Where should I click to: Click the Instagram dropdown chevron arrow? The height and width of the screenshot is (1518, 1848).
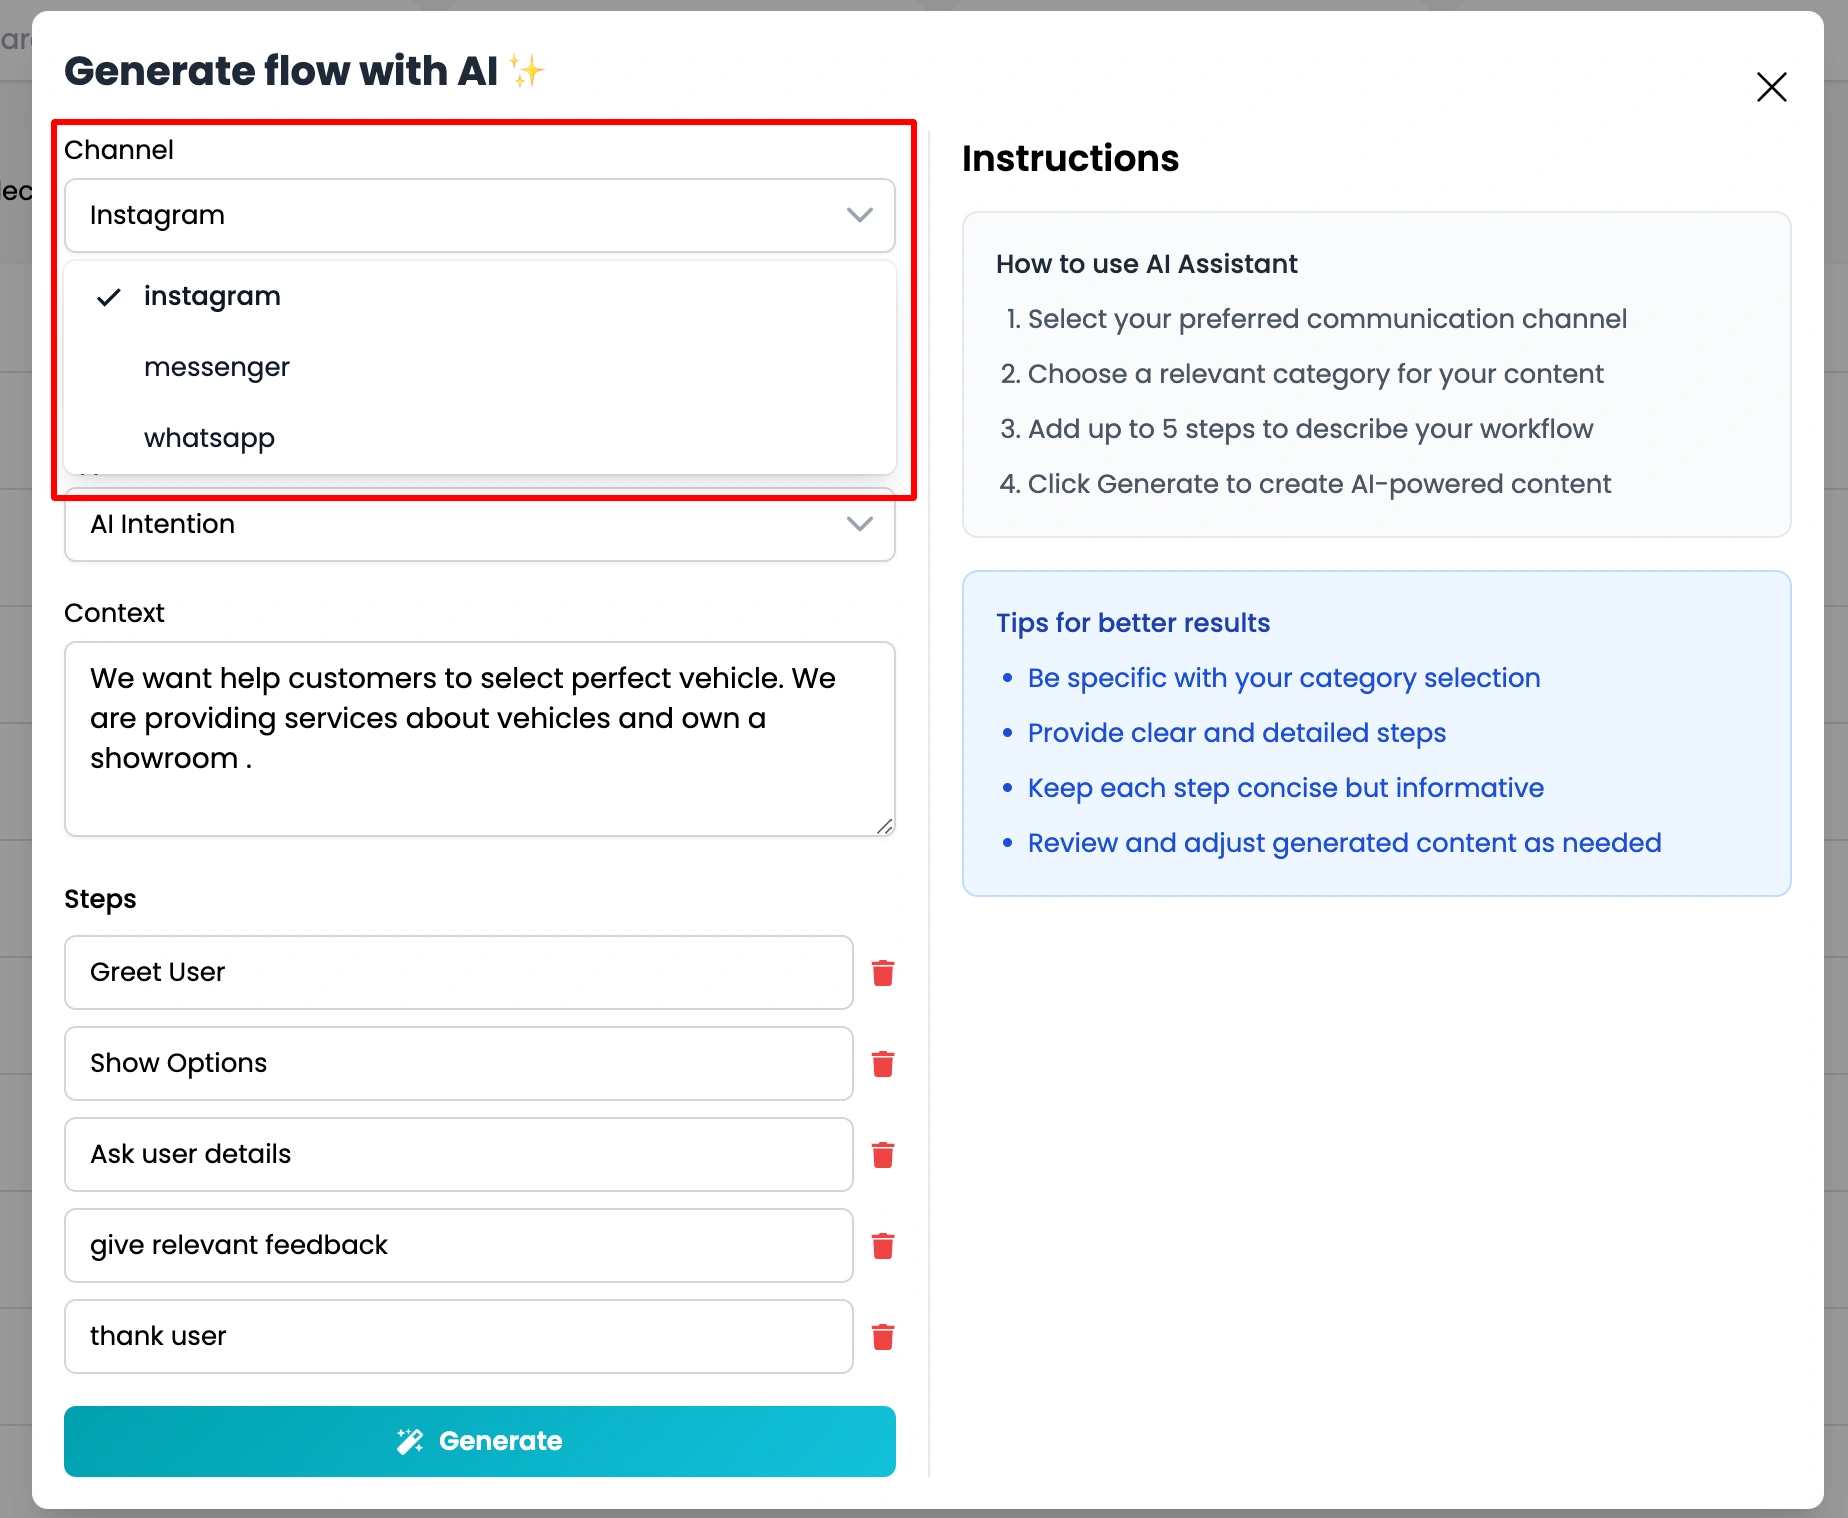point(859,215)
